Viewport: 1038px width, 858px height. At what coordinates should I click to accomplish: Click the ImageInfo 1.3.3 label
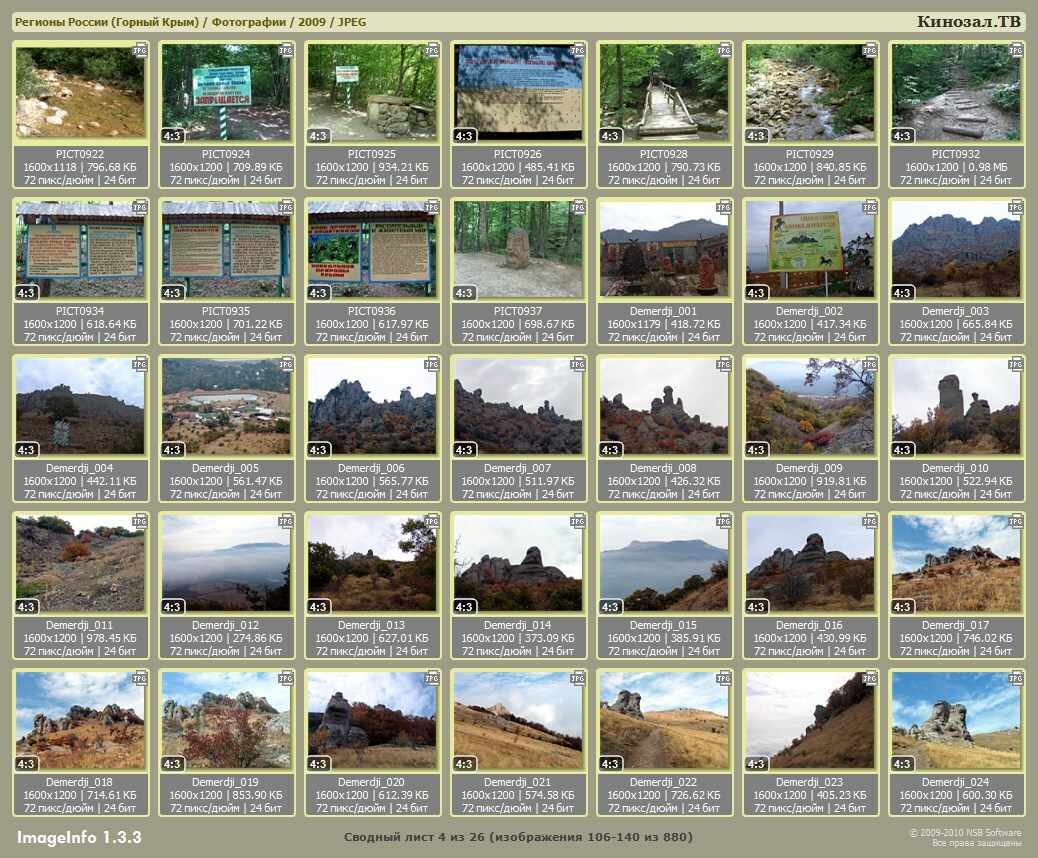point(79,837)
